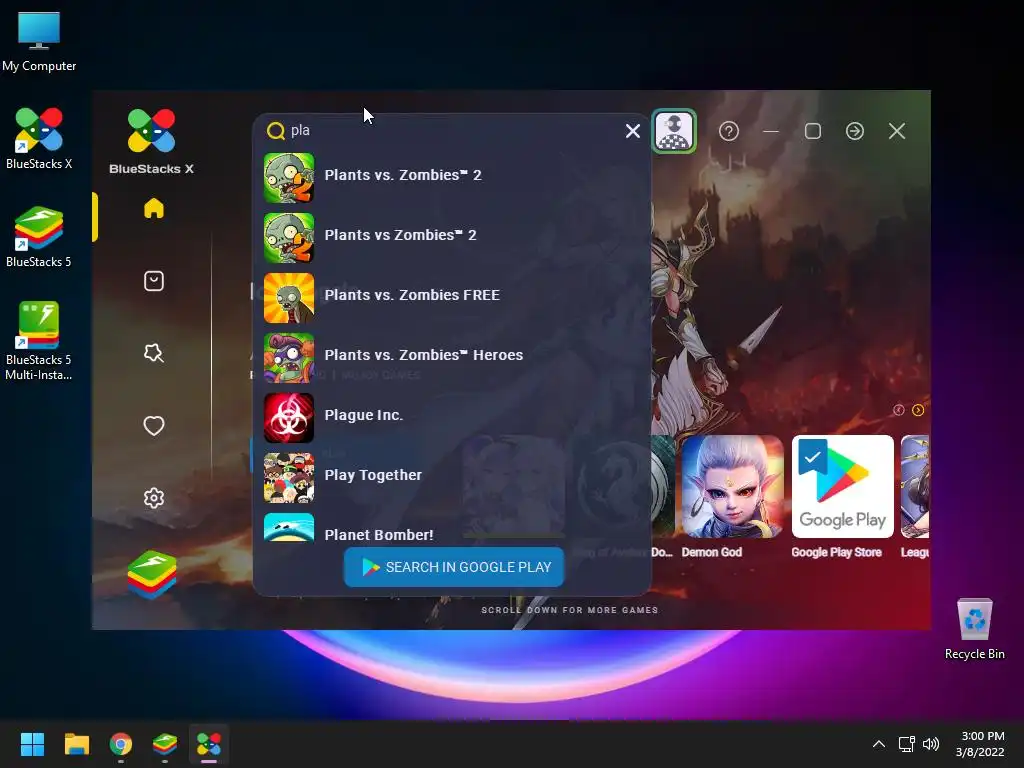Viewport: 1024px width, 768px height.
Task: Click the partially visible League game tile
Action: 915,487
